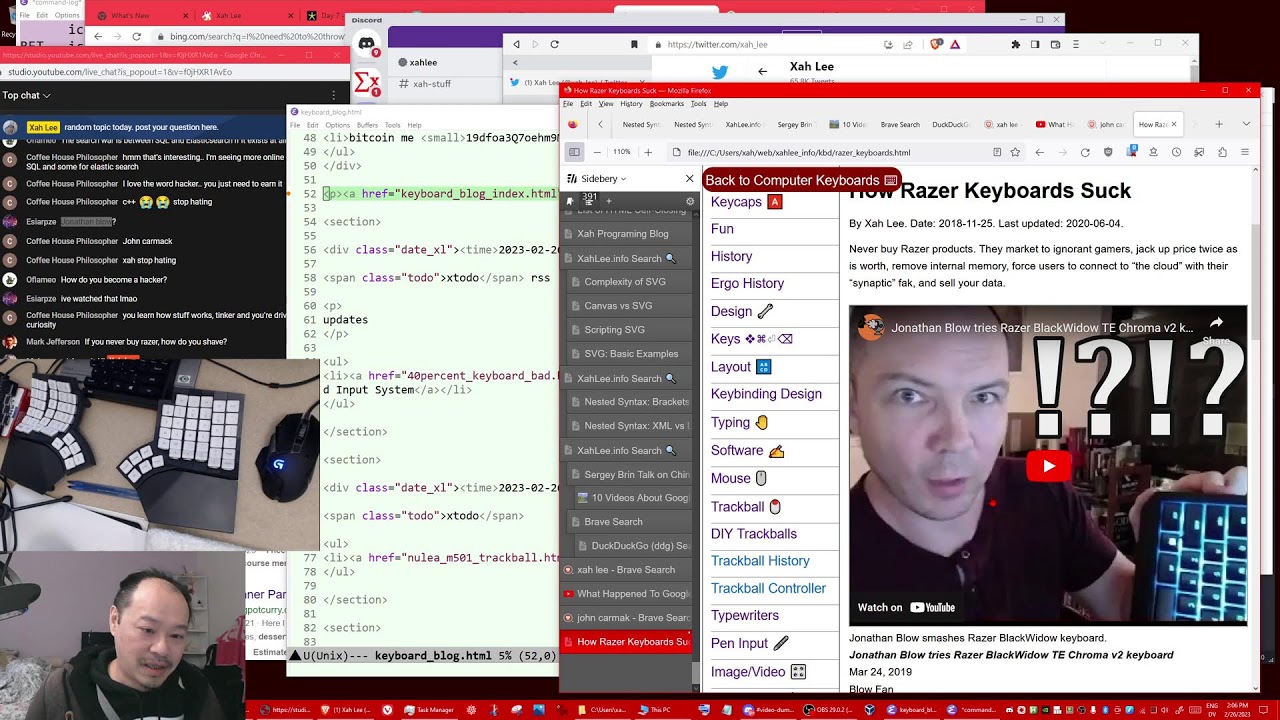Open the Typewriters link
The height and width of the screenshot is (720, 1280).
click(x=744, y=616)
